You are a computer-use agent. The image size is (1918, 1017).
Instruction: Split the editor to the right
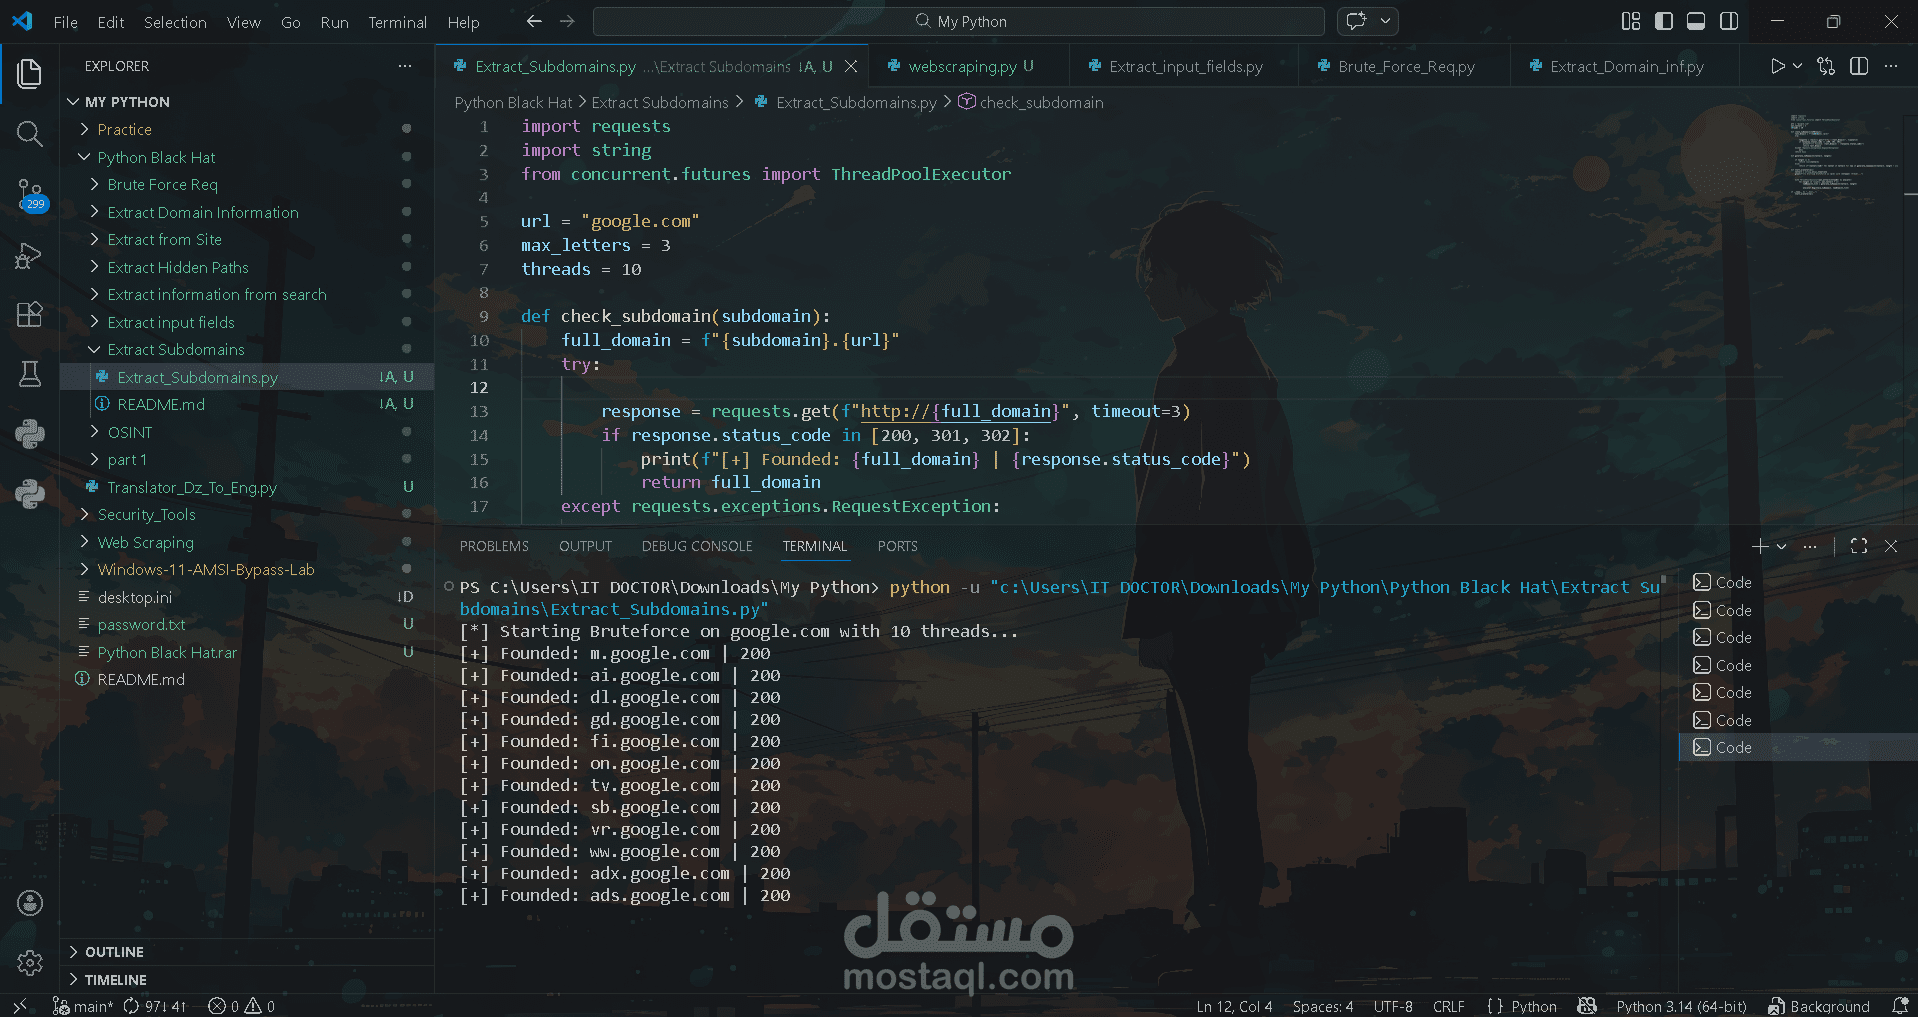pyautogui.click(x=1858, y=66)
